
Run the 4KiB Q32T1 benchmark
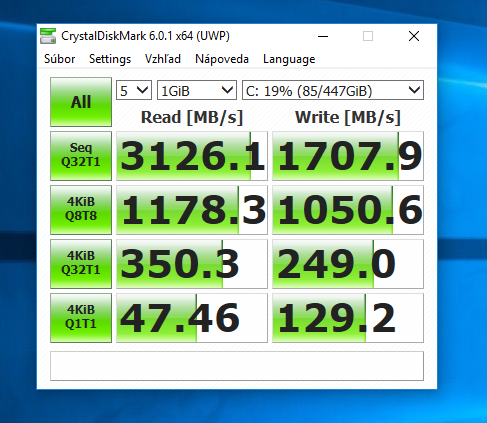[x=81, y=264]
